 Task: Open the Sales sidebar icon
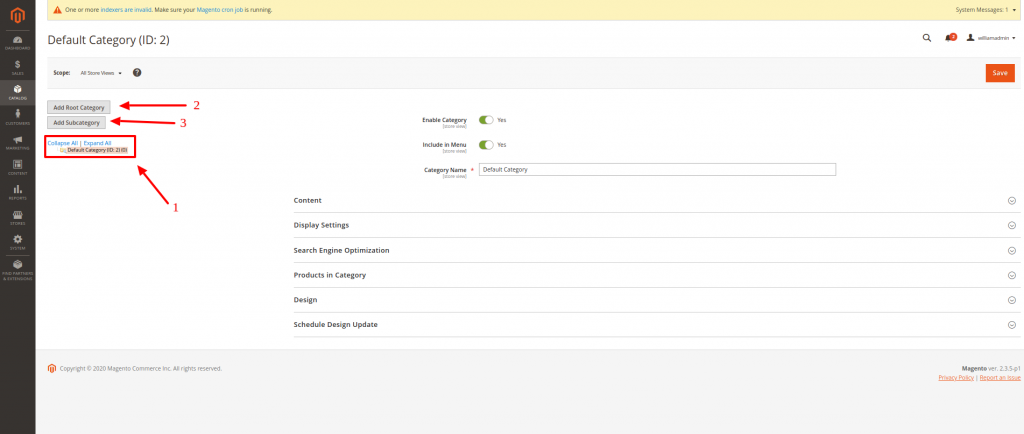[x=17, y=67]
